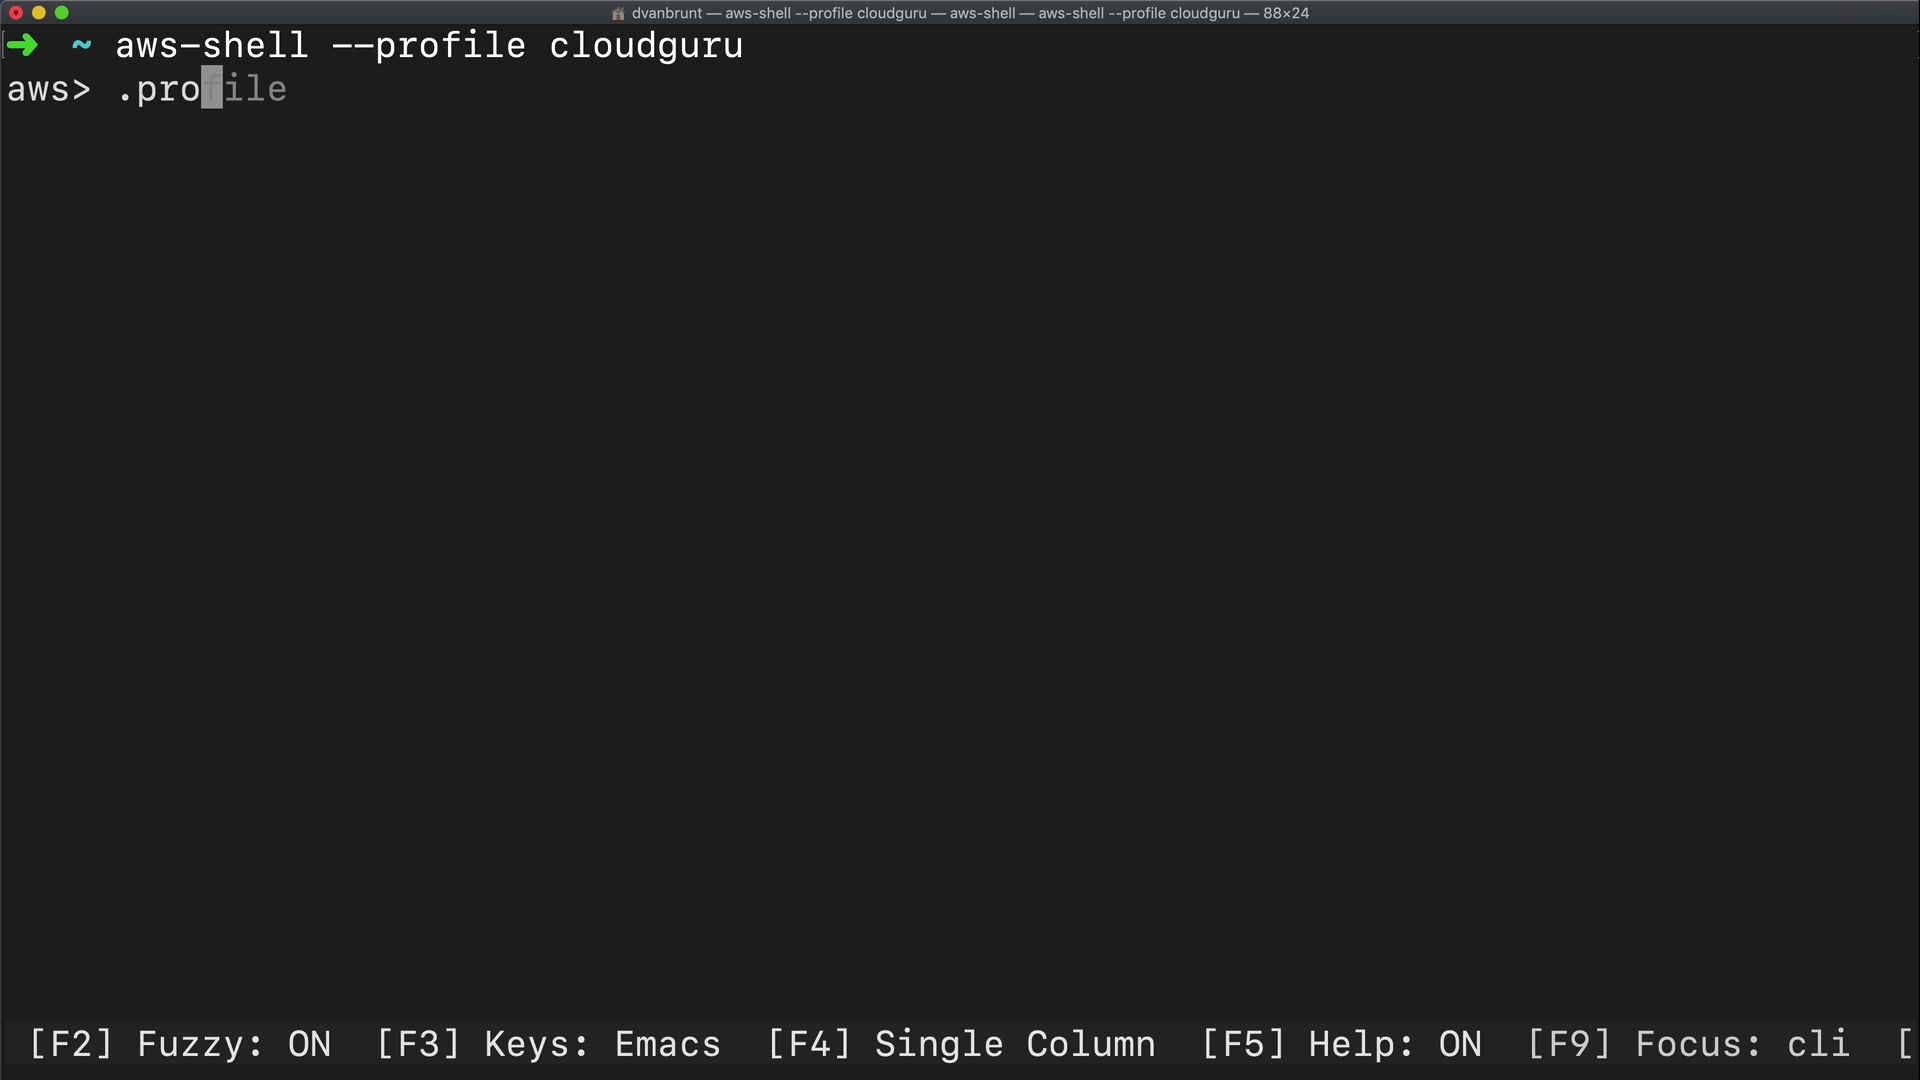Click the typed .pro command text

point(160,89)
